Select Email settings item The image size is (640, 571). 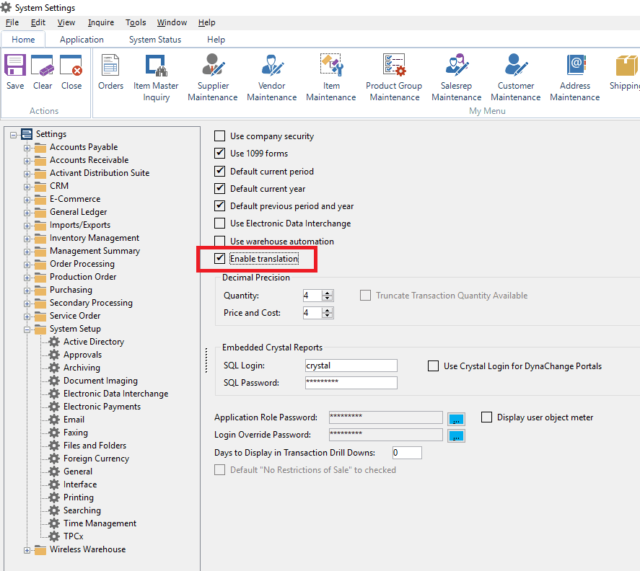tap(73, 420)
